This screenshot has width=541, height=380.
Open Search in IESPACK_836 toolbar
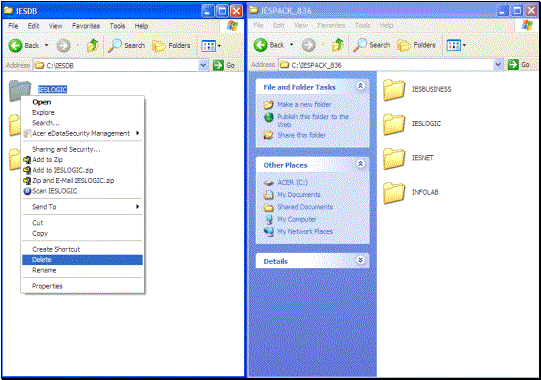click(x=372, y=45)
